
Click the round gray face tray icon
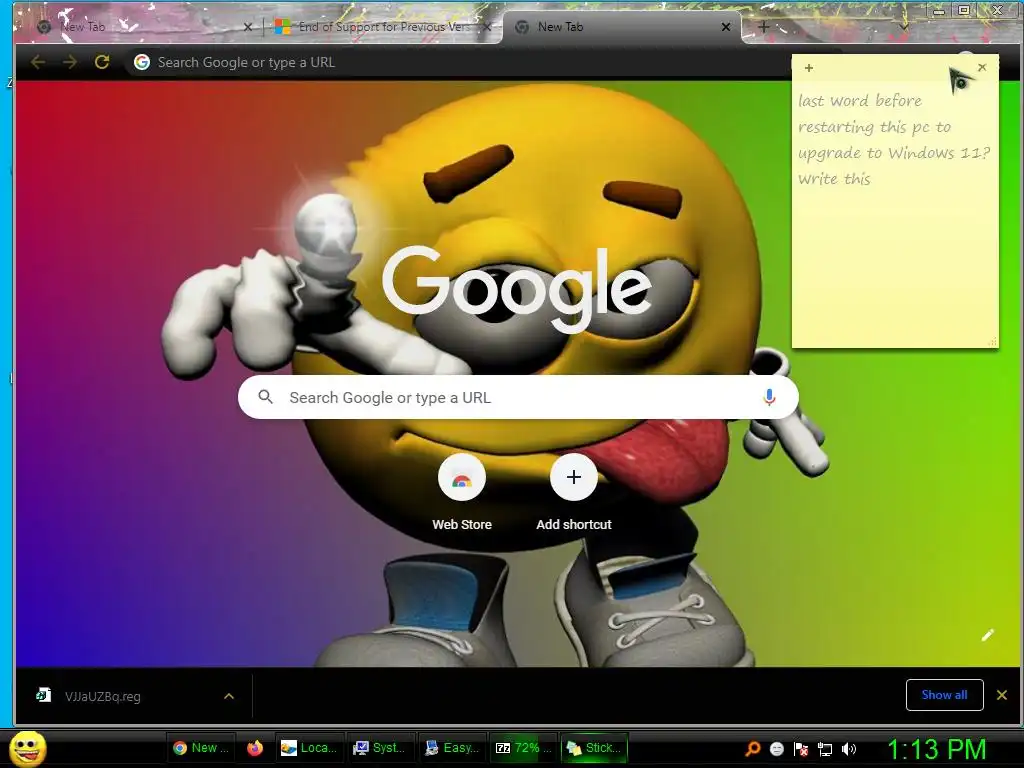776,749
